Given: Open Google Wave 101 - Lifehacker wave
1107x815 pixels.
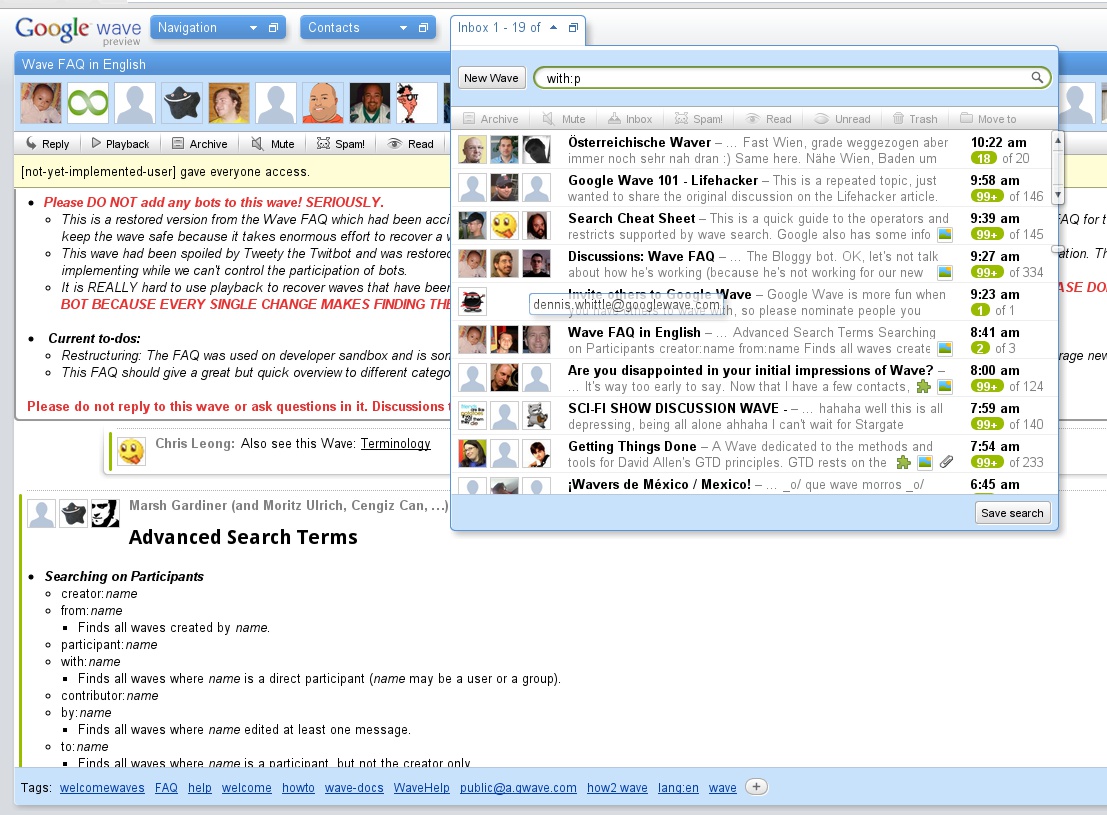Looking at the screenshot, I should pos(752,188).
